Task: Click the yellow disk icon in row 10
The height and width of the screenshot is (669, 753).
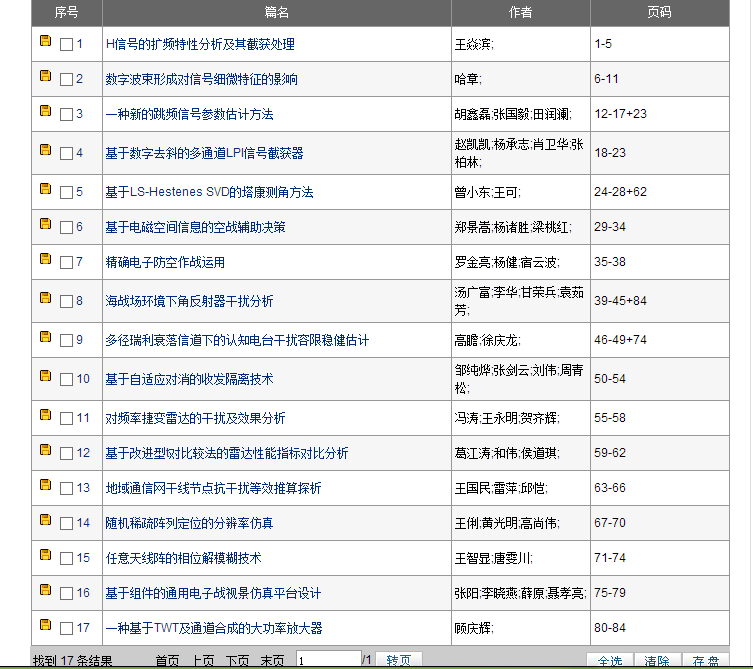Action: tap(46, 376)
